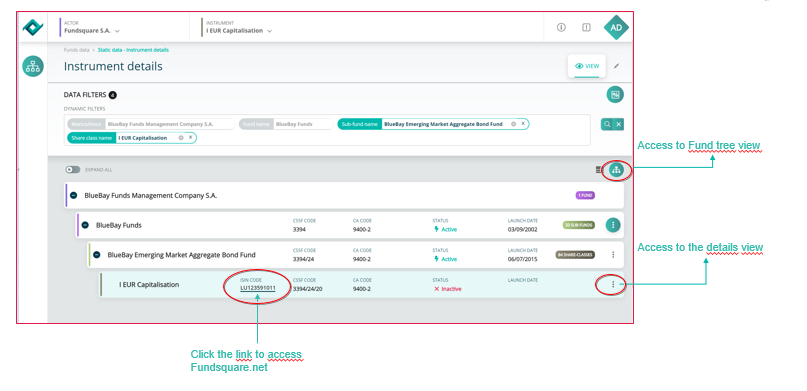Open ISIN link LU123591011
This screenshot has width=807, height=391.
(x=258, y=288)
